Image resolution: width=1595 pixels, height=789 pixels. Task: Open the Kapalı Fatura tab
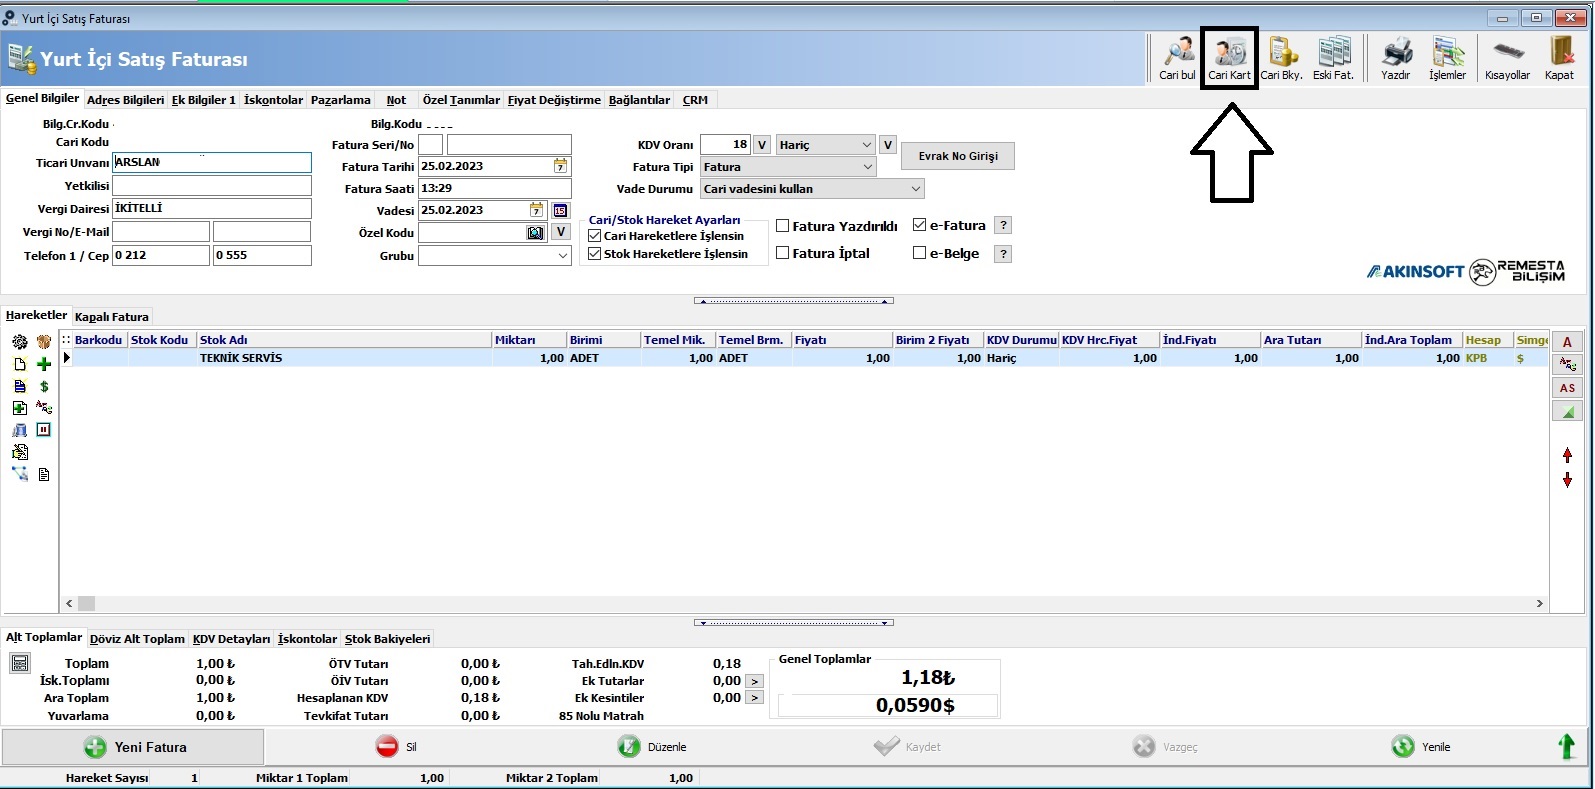(x=111, y=317)
